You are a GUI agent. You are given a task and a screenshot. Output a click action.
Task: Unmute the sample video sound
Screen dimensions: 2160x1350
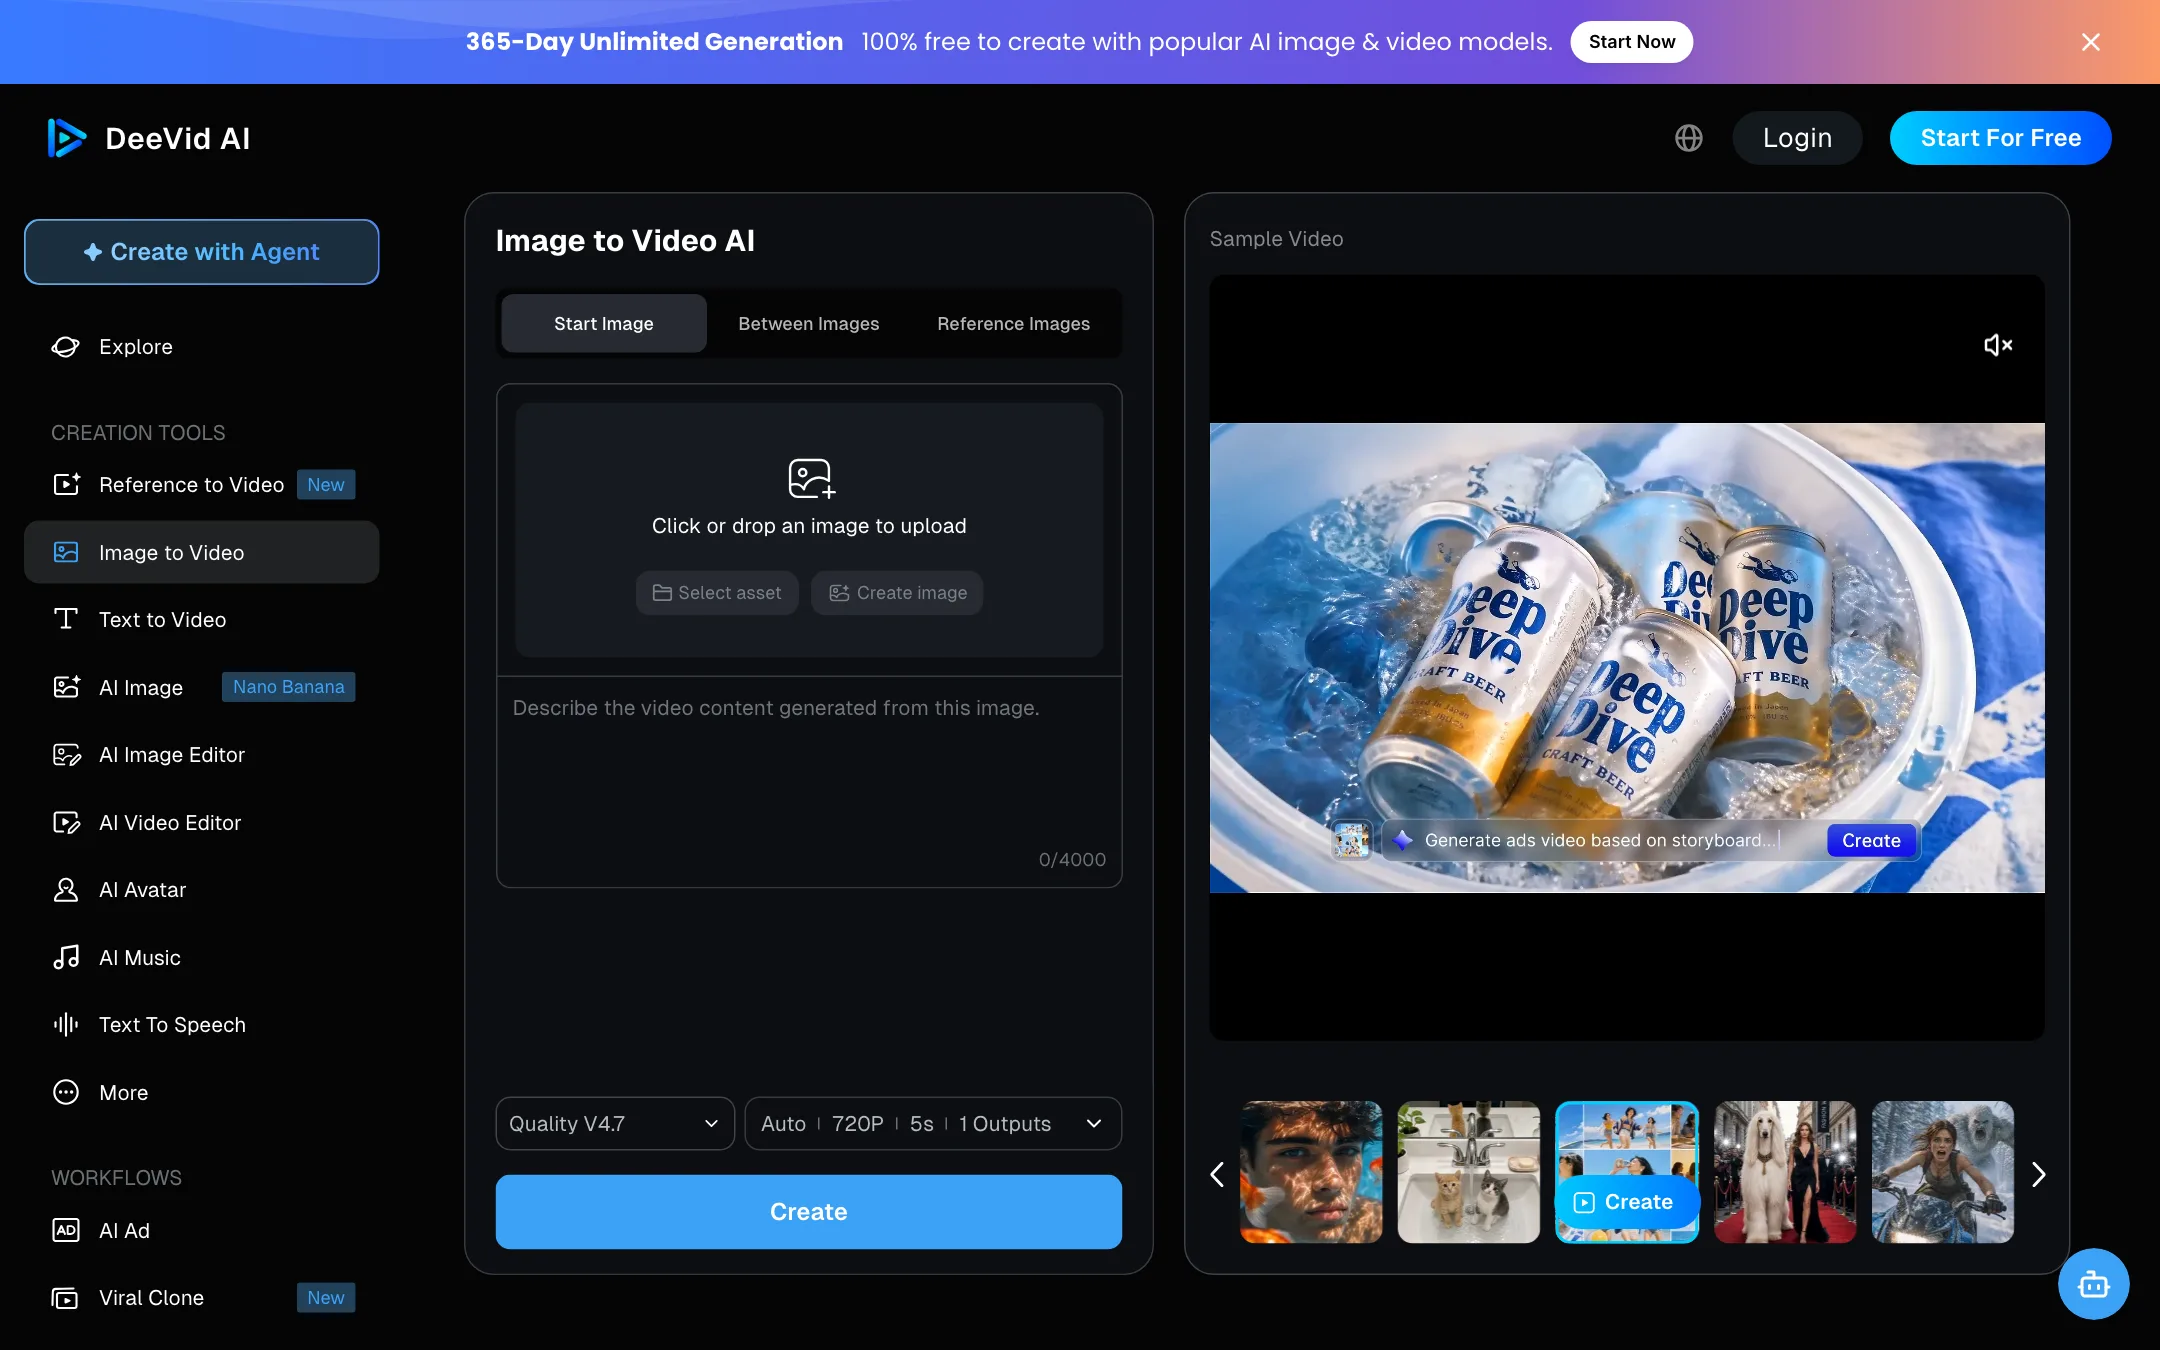[1997, 345]
